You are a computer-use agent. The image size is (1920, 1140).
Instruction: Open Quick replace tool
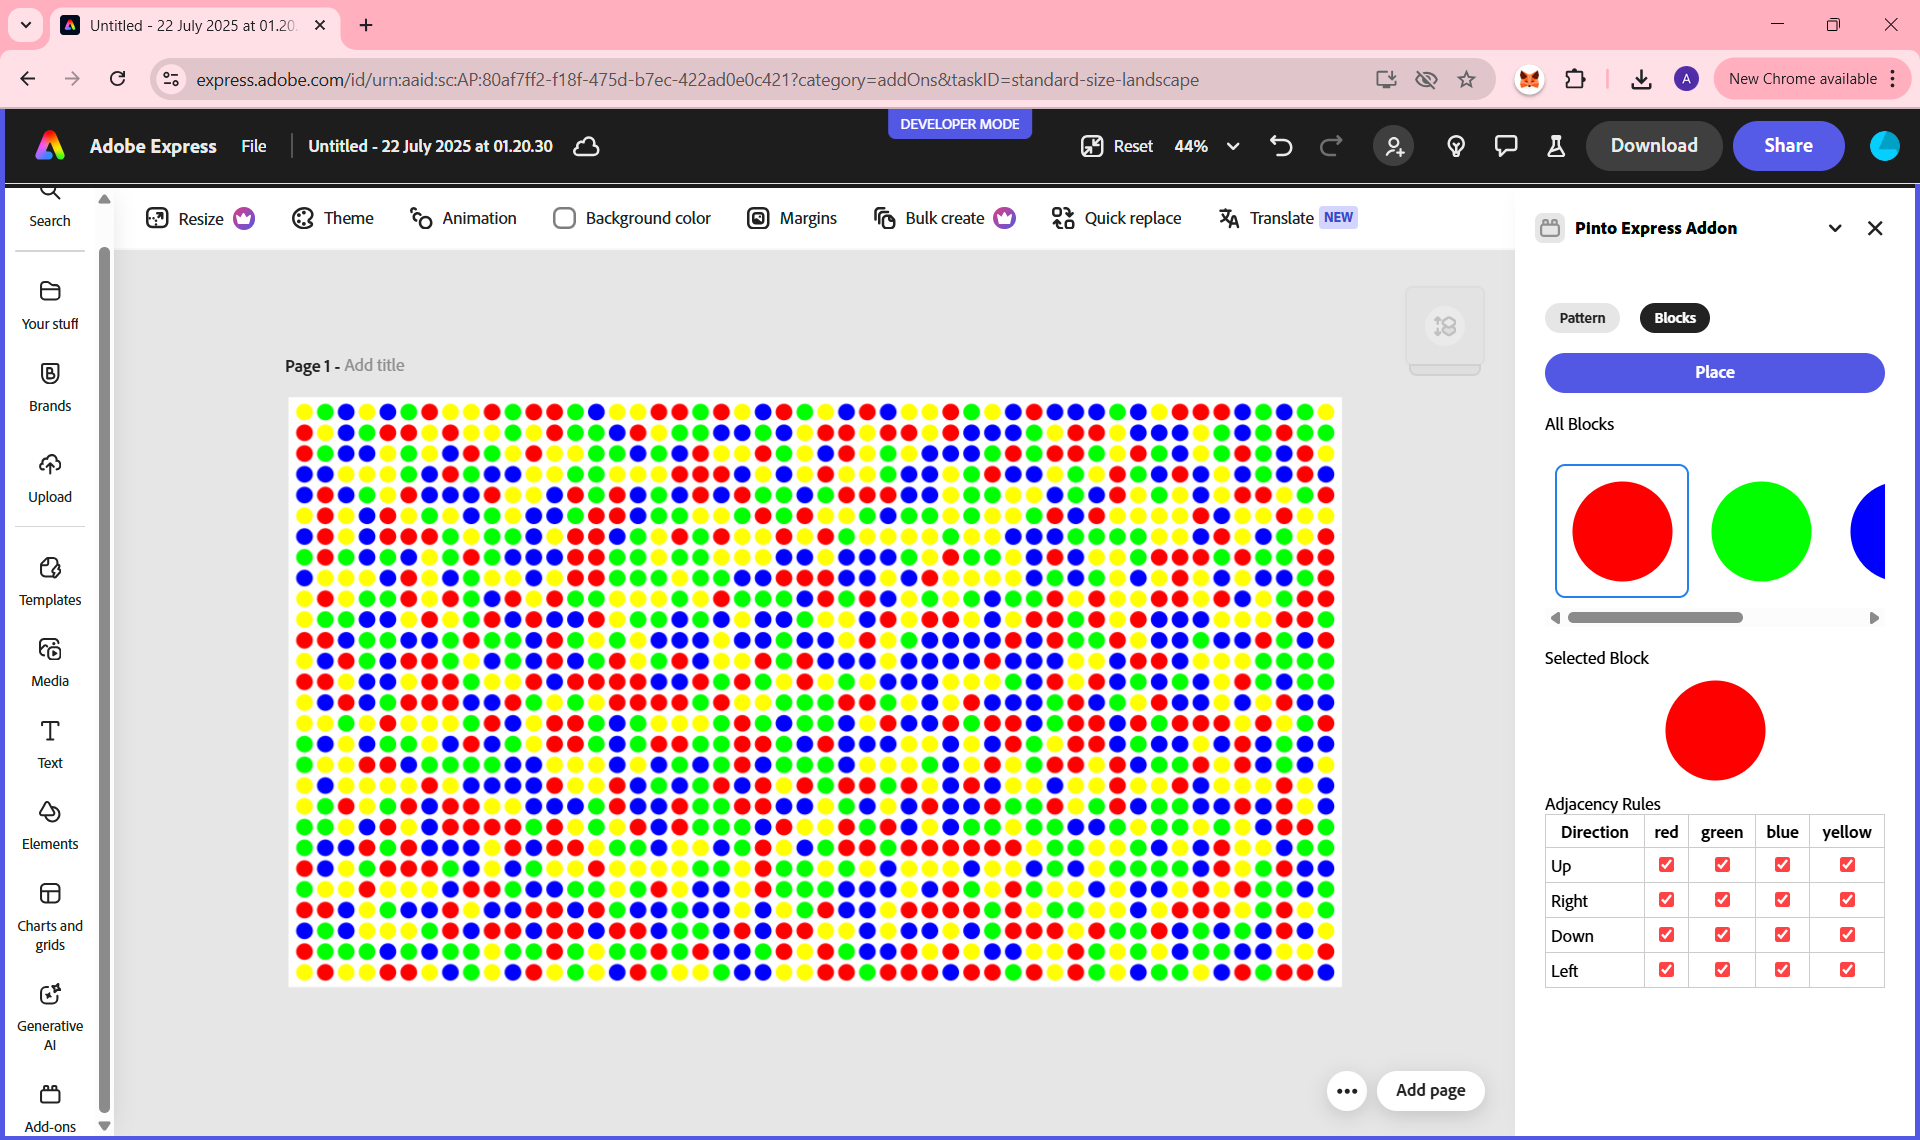(1116, 218)
